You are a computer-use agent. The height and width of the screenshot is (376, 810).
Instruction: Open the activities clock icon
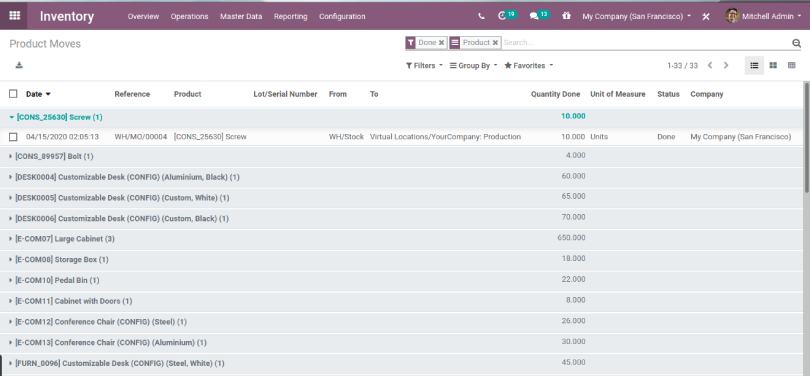[502, 16]
